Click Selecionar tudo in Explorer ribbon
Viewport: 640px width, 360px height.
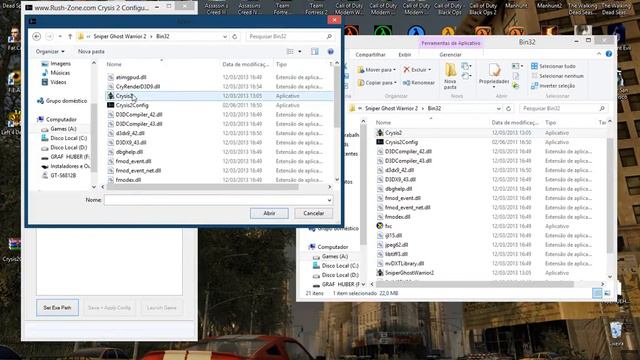tap(553, 66)
